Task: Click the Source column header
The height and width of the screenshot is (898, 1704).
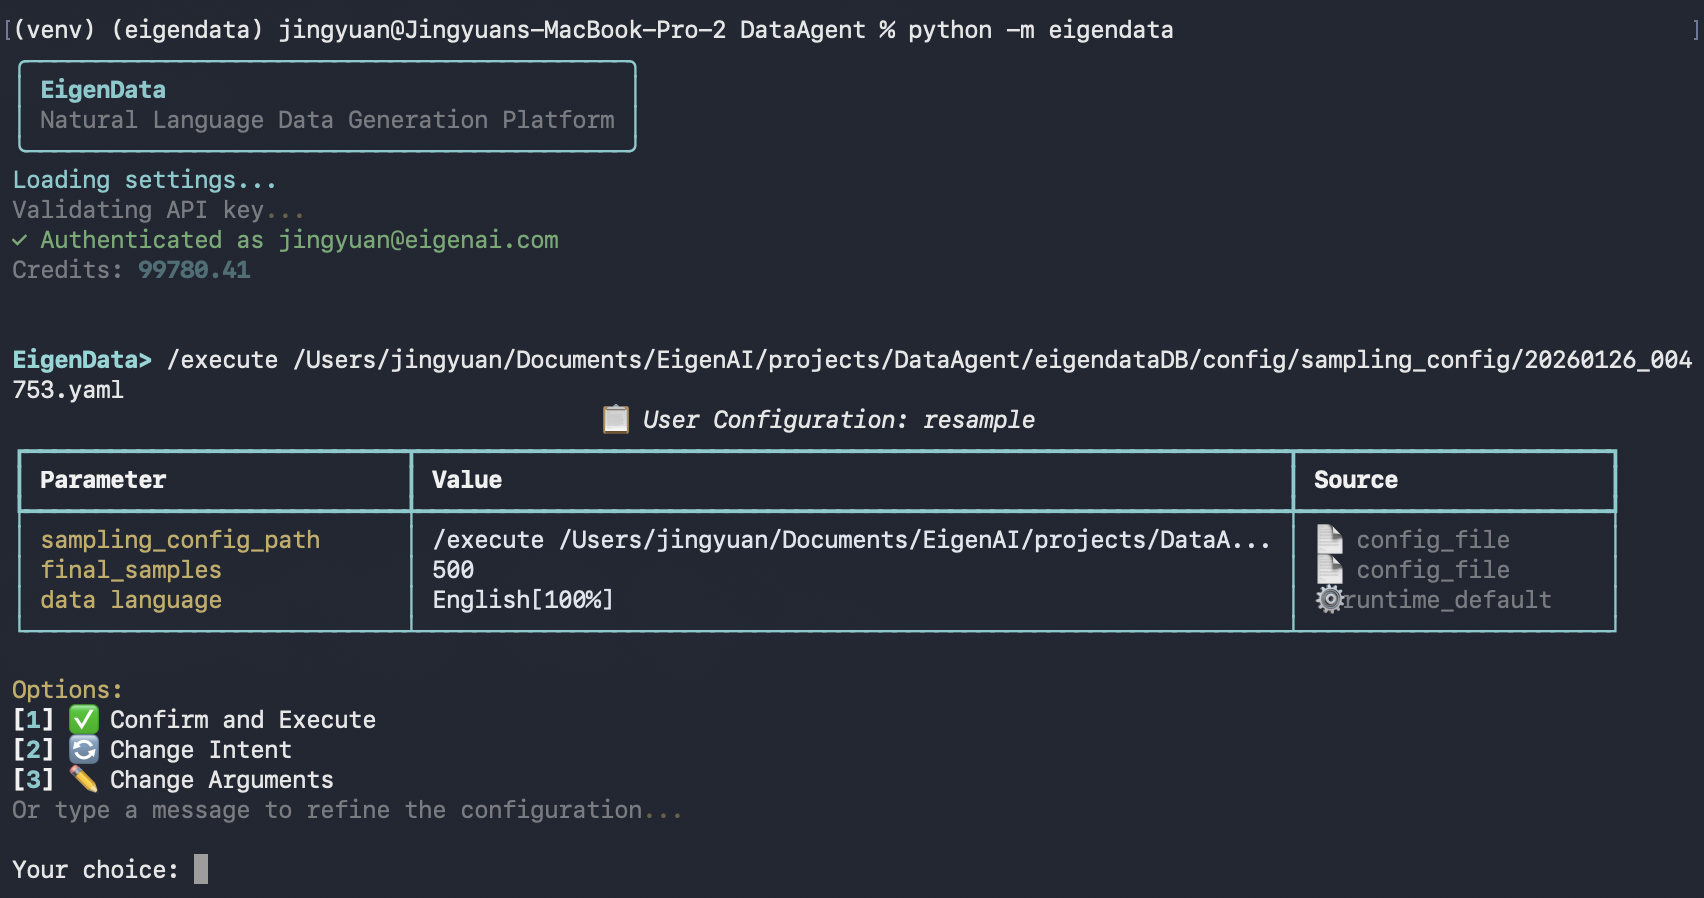Action: click(x=1356, y=480)
